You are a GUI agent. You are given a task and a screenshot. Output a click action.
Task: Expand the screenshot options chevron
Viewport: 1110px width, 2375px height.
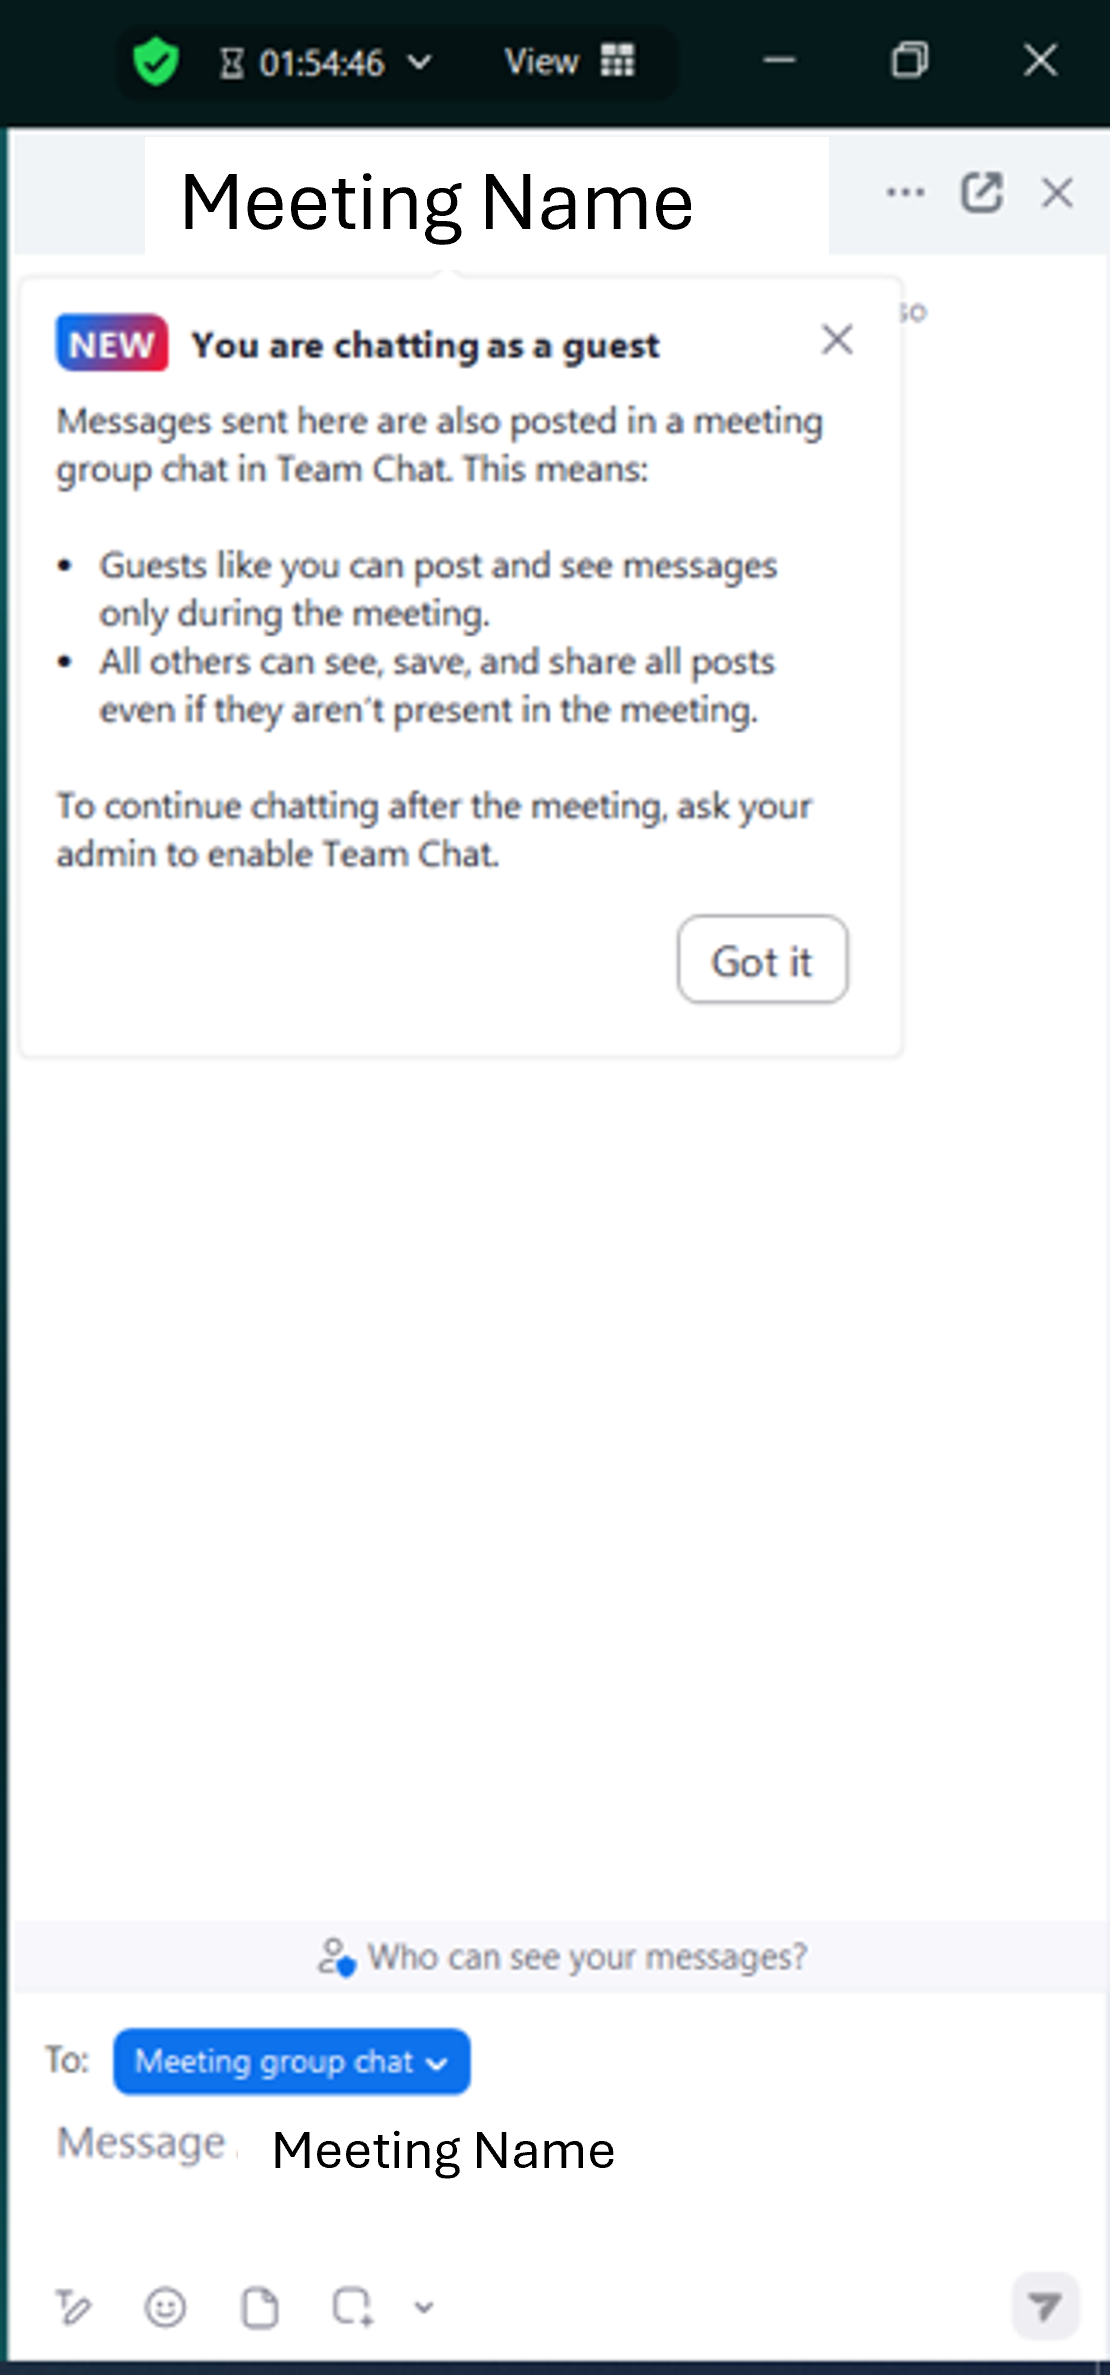pyautogui.click(x=424, y=2307)
